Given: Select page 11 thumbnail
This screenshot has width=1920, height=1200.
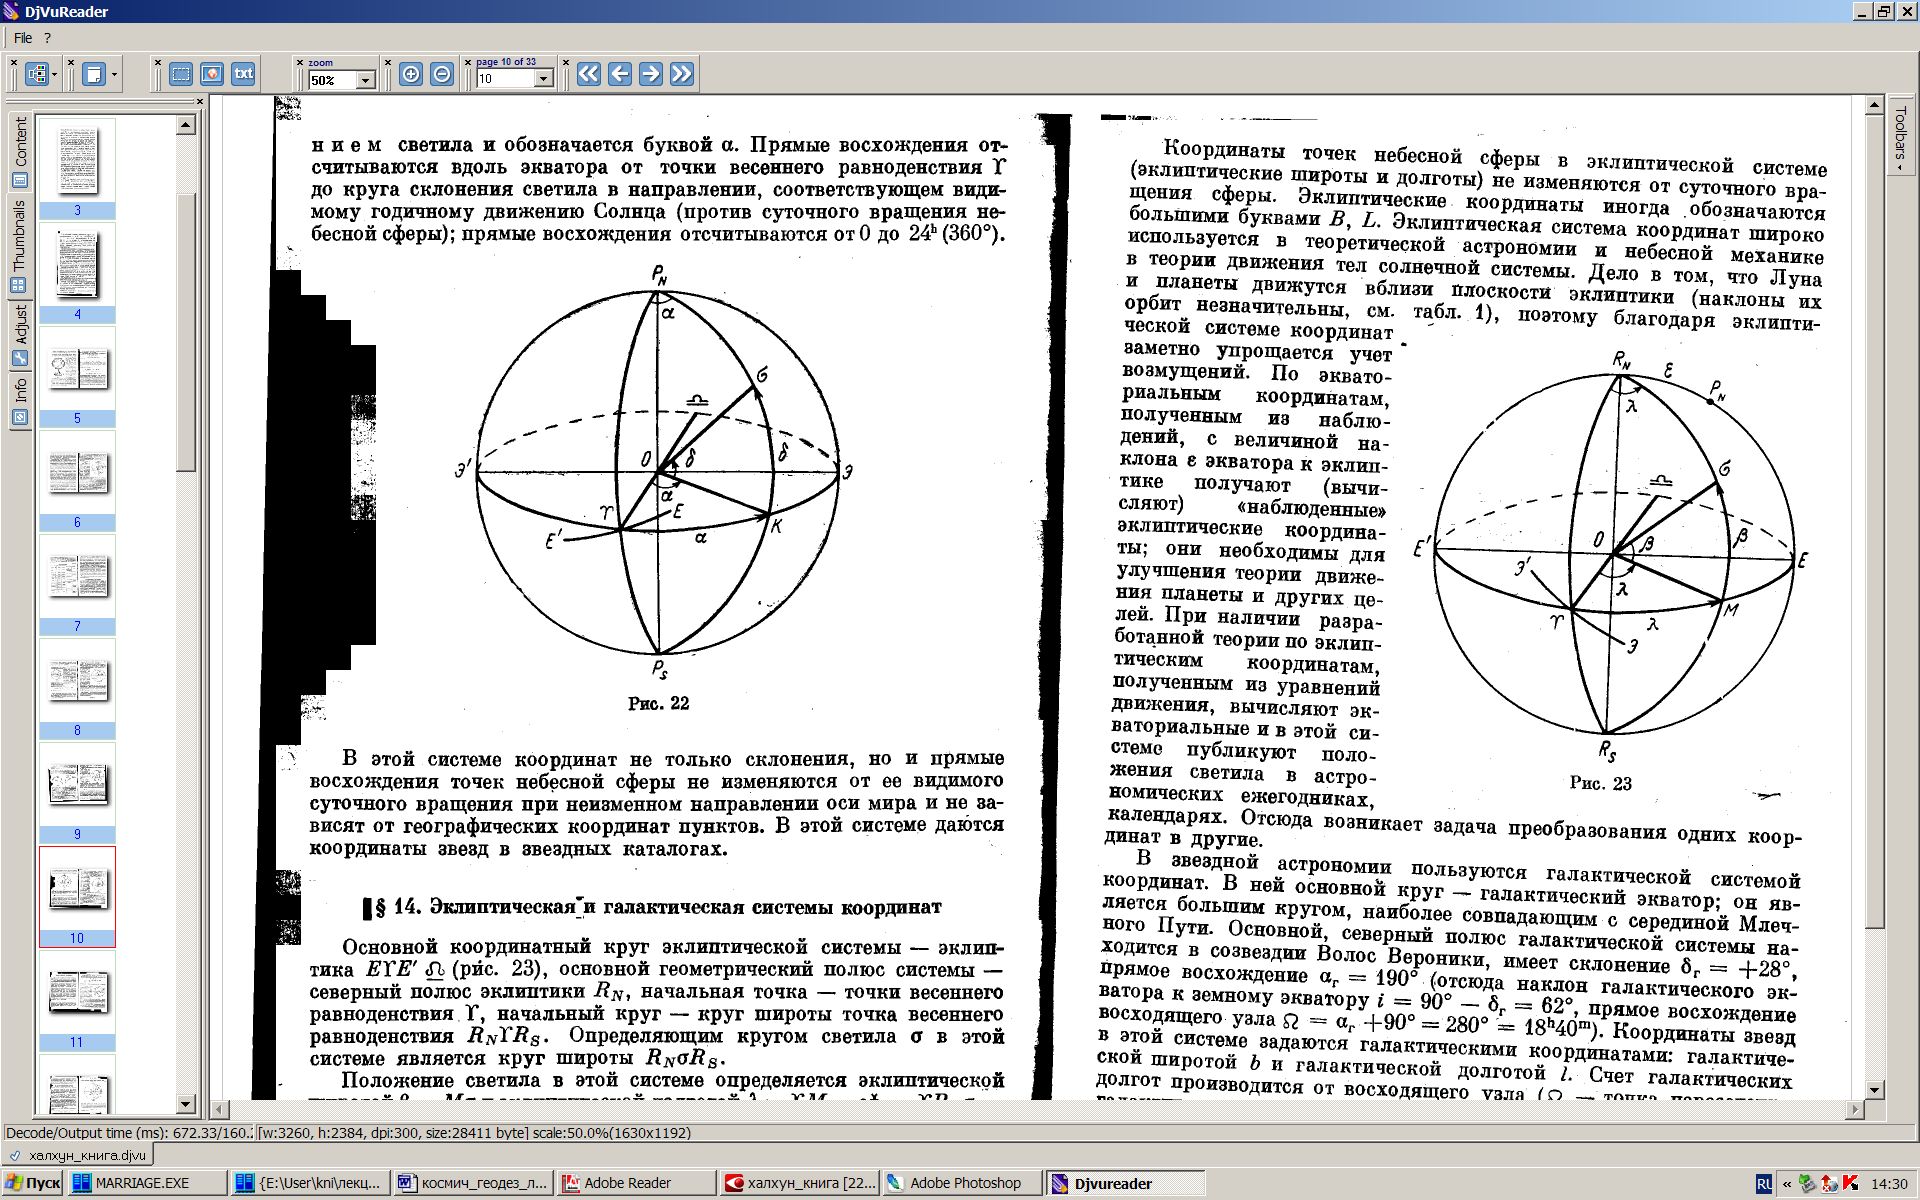Looking at the screenshot, I should pyautogui.click(x=77, y=1000).
